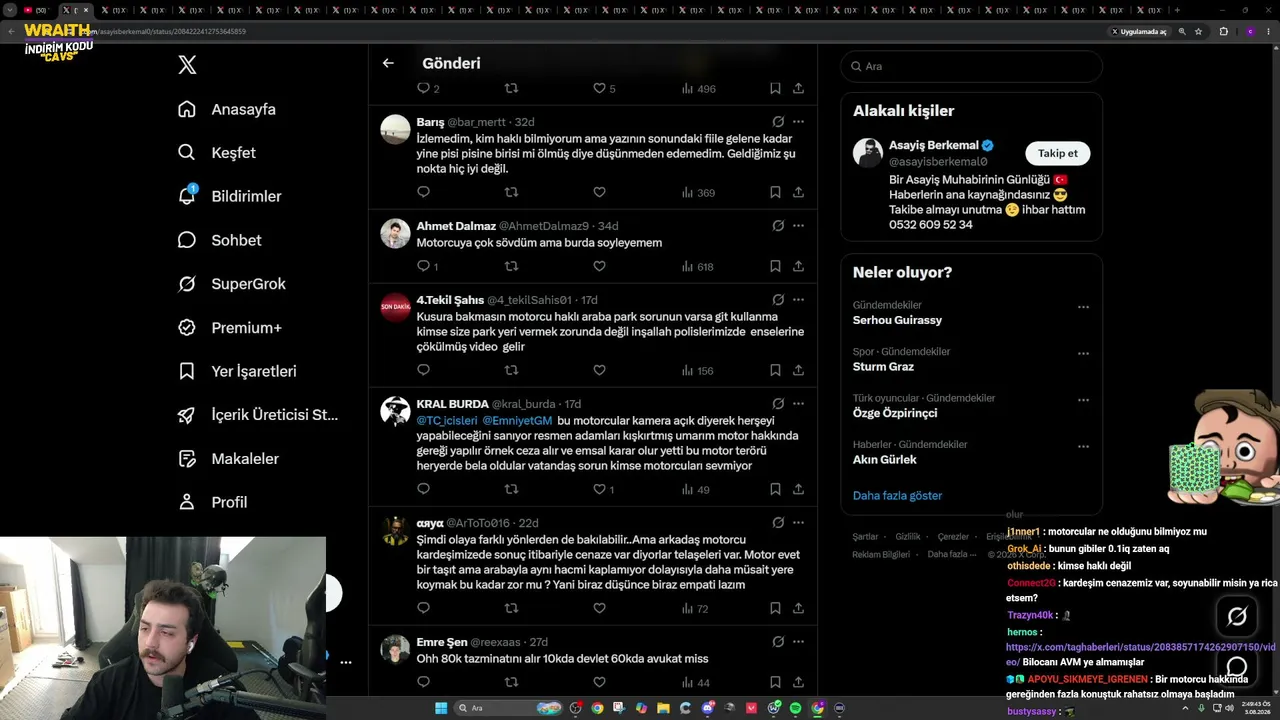Viewport: 1280px width, 720px height.
Task: Open Yer İşaretleri bookmarks
Action: coord(237,371)
